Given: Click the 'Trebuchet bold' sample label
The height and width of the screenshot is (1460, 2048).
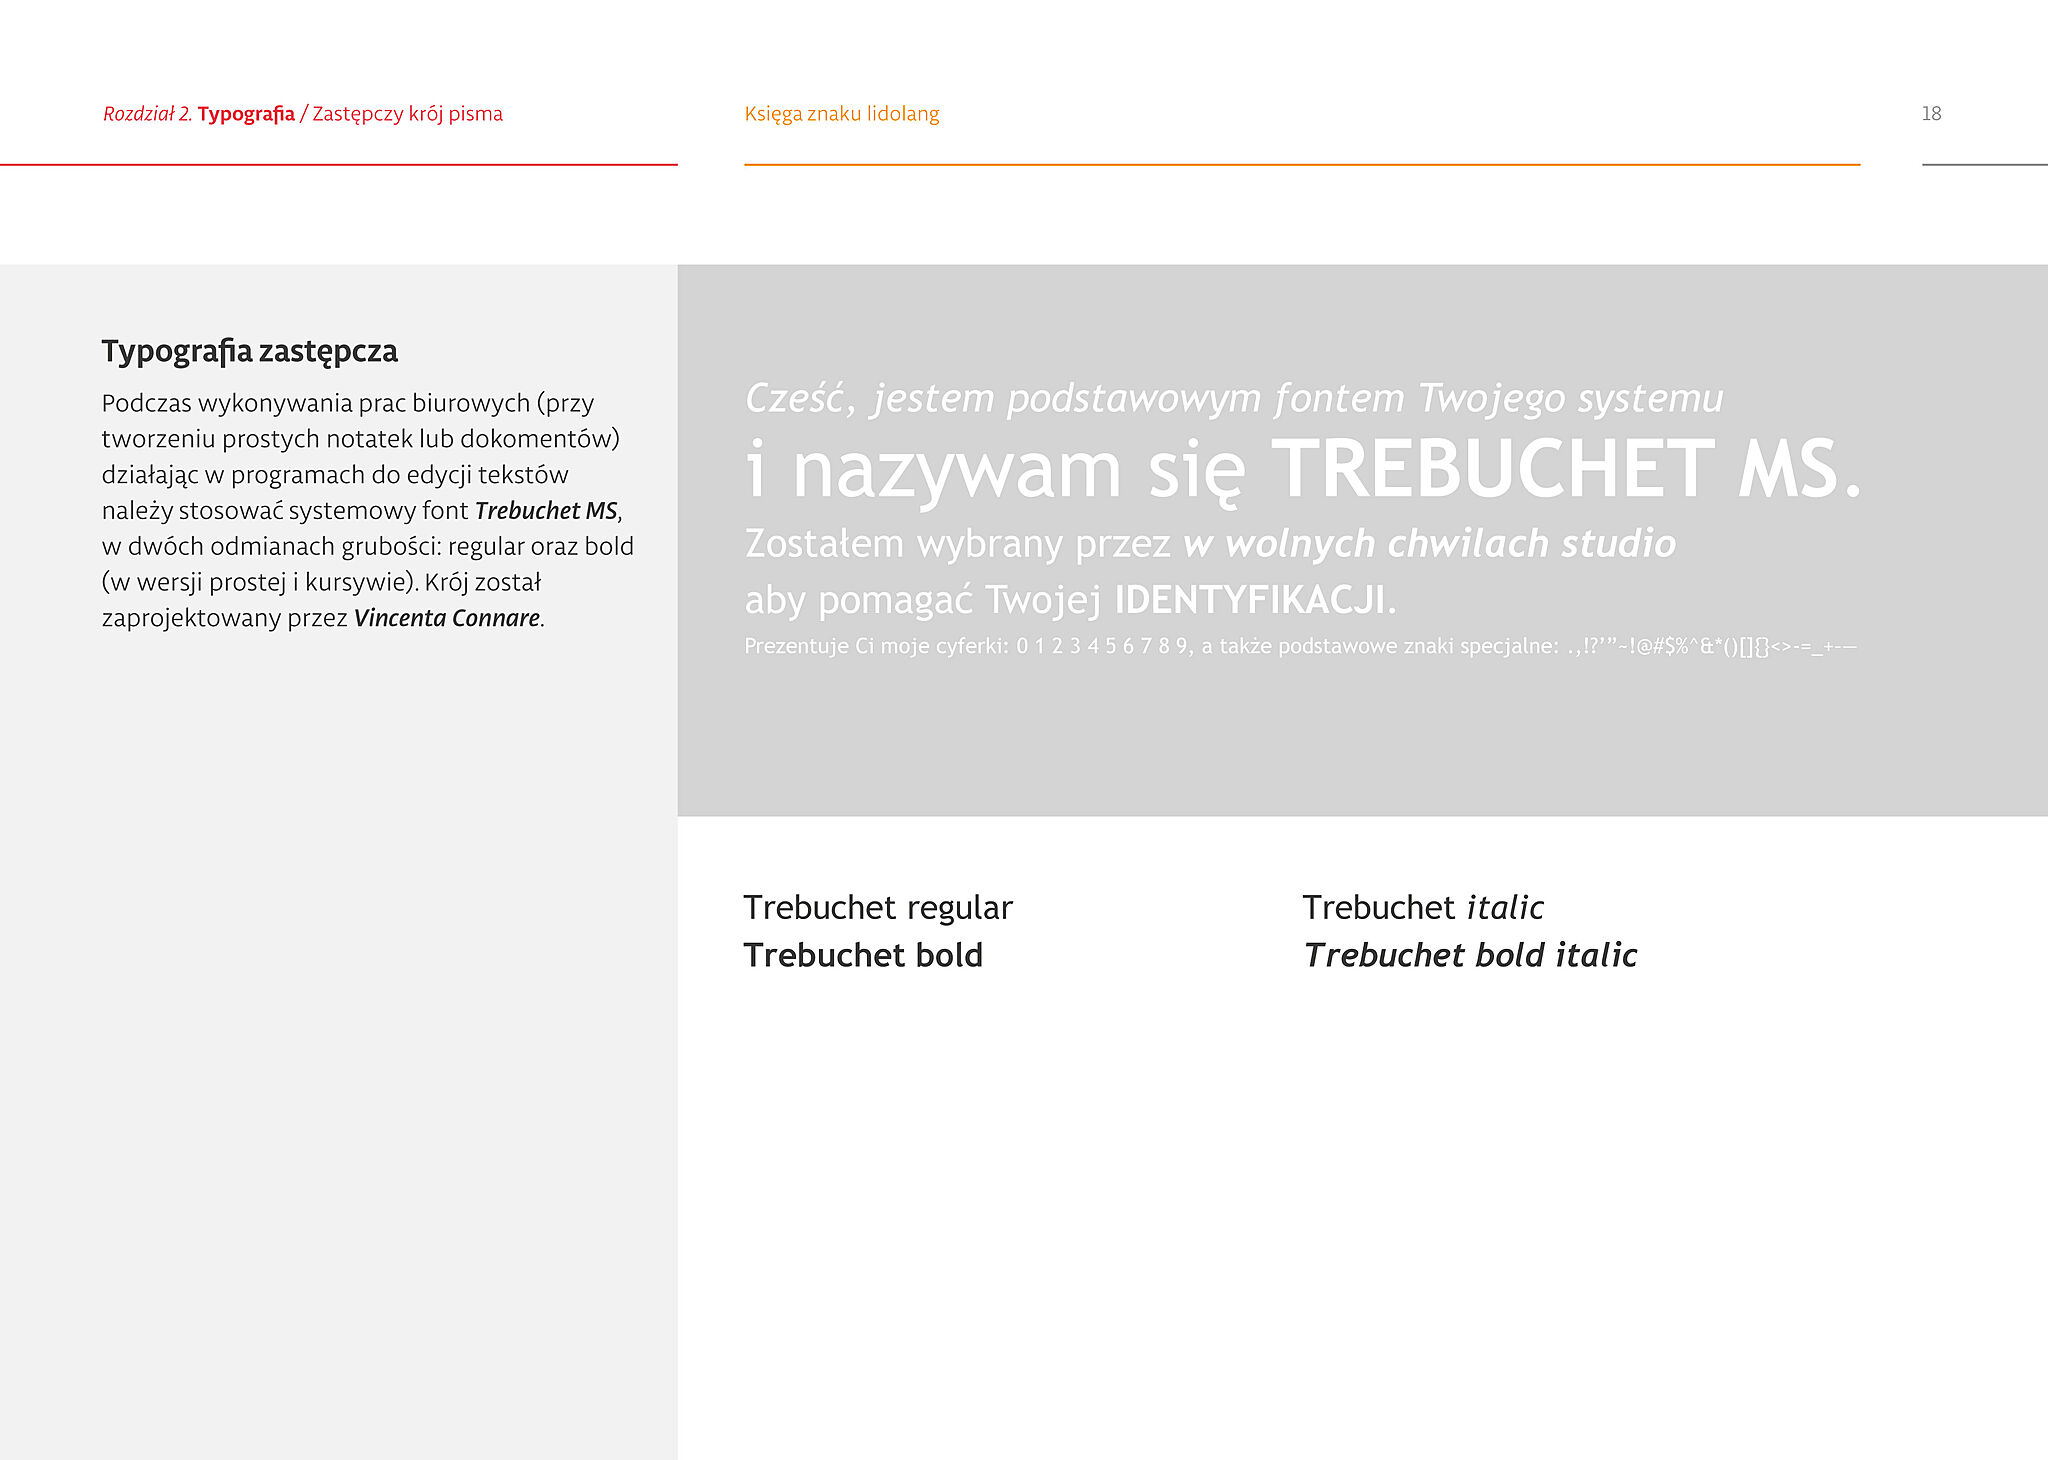Looking at the screenshot, I should [x=862, y=956].
